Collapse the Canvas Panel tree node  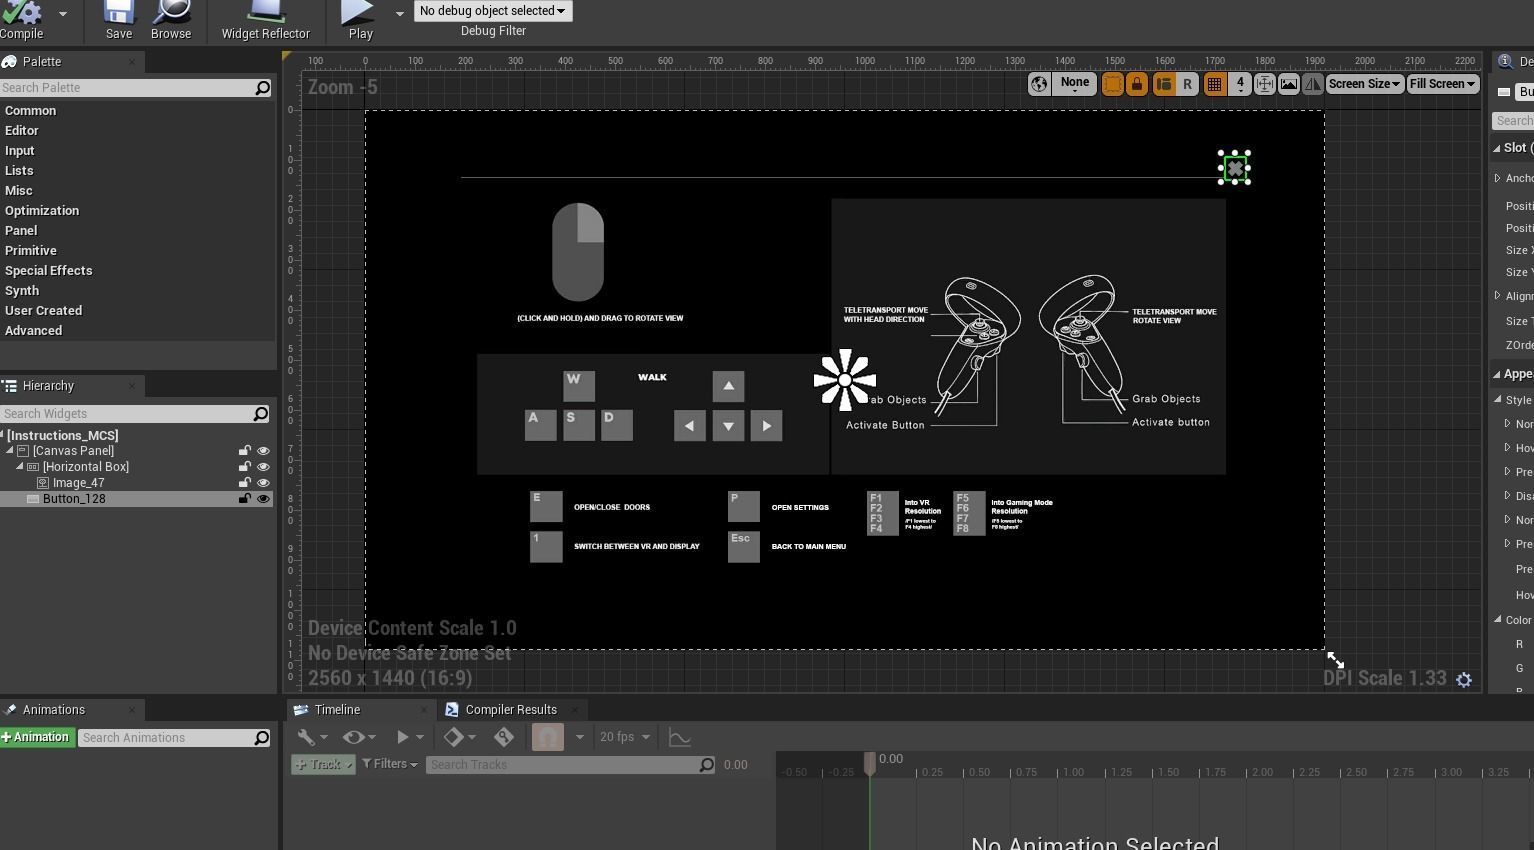(9, 451)
